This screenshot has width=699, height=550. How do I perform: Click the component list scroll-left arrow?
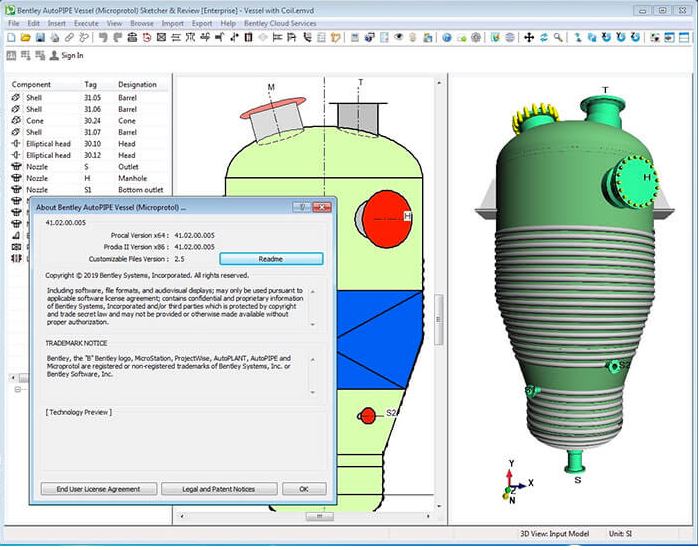click(x=13, y=378)
